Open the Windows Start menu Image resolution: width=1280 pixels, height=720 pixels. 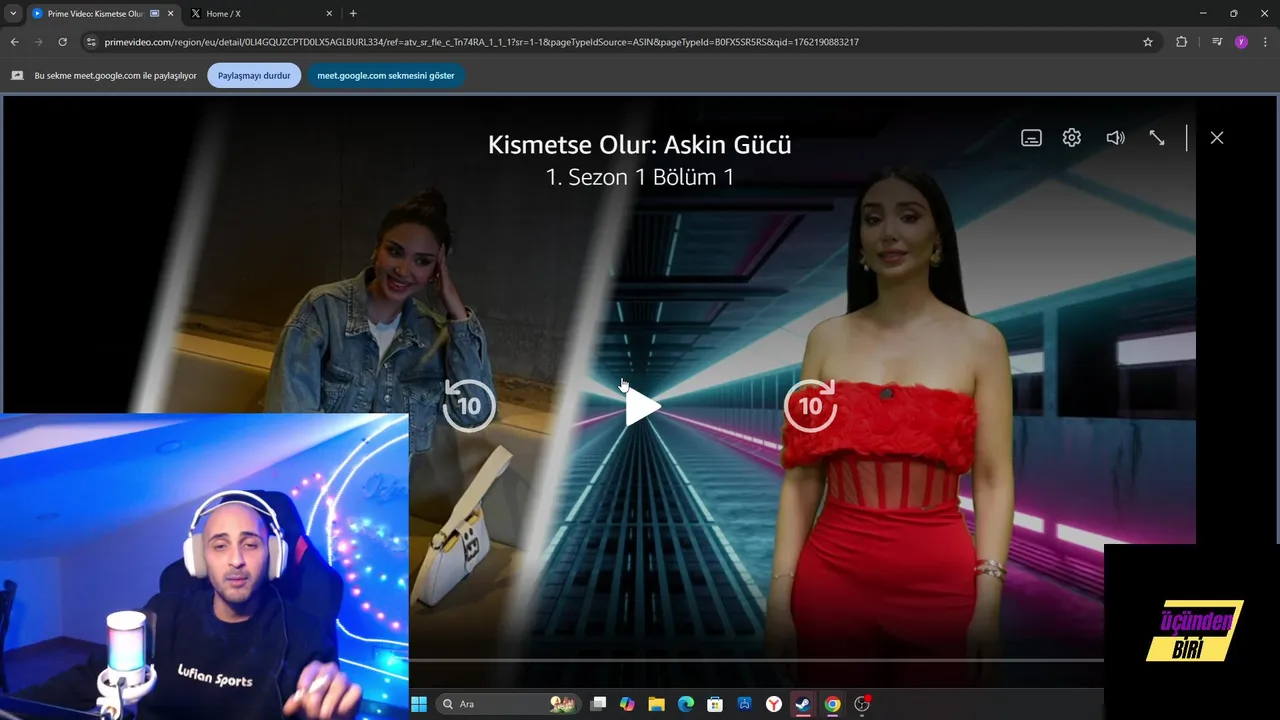(x=418, y=704)
